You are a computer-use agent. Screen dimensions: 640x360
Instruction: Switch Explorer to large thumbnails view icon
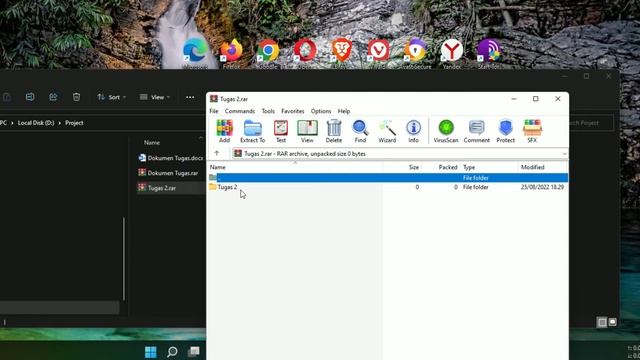click(613, 322)
